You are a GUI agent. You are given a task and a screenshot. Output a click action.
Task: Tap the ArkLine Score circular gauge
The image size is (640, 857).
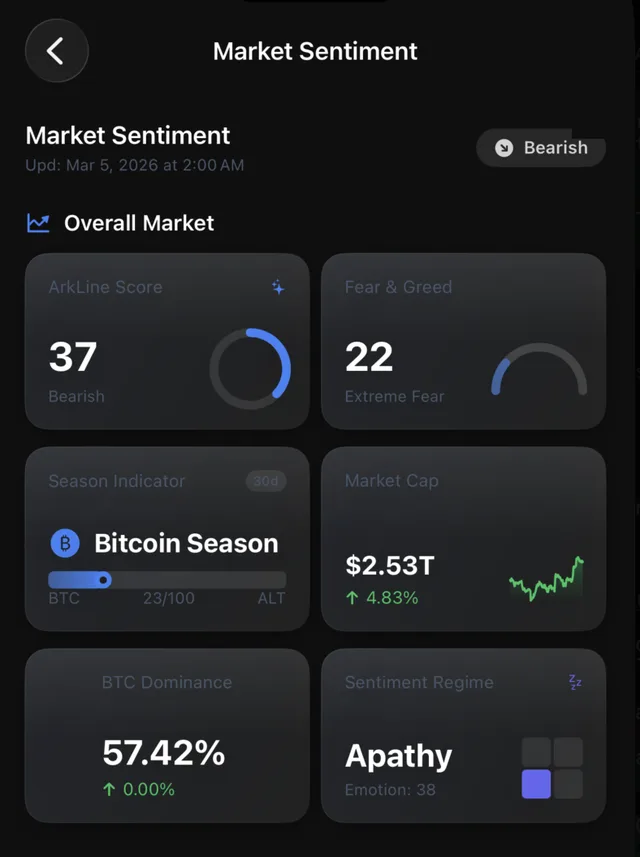tap(251, 368)
